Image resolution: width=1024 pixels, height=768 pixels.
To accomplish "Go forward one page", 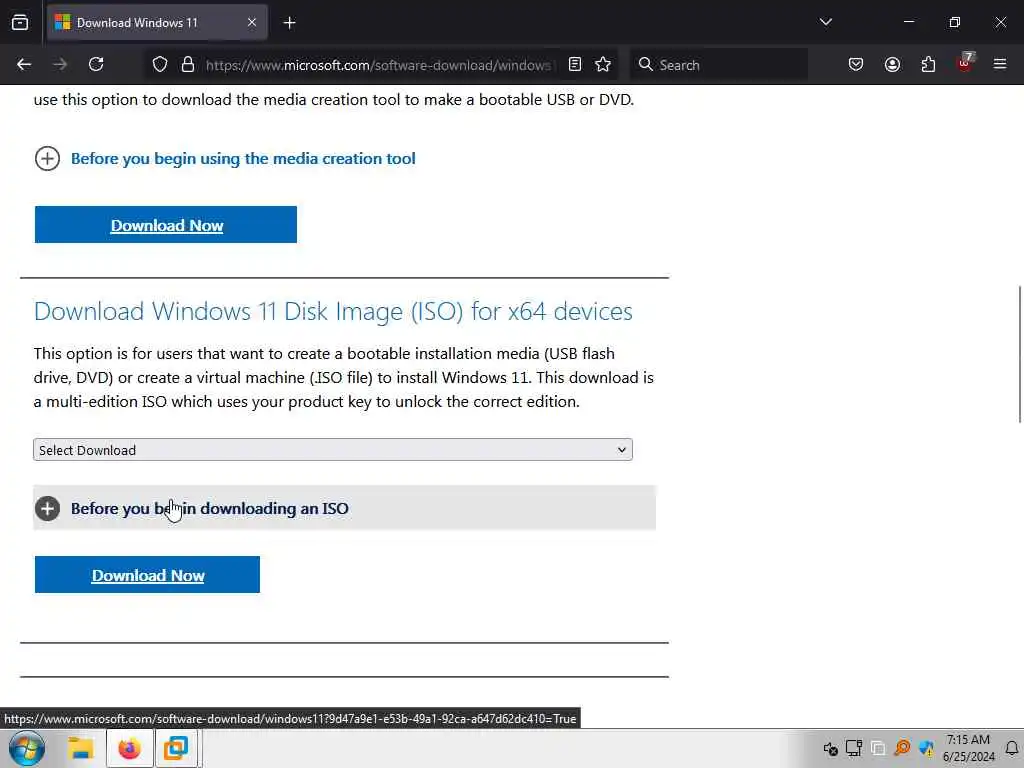I will [60, 64].
